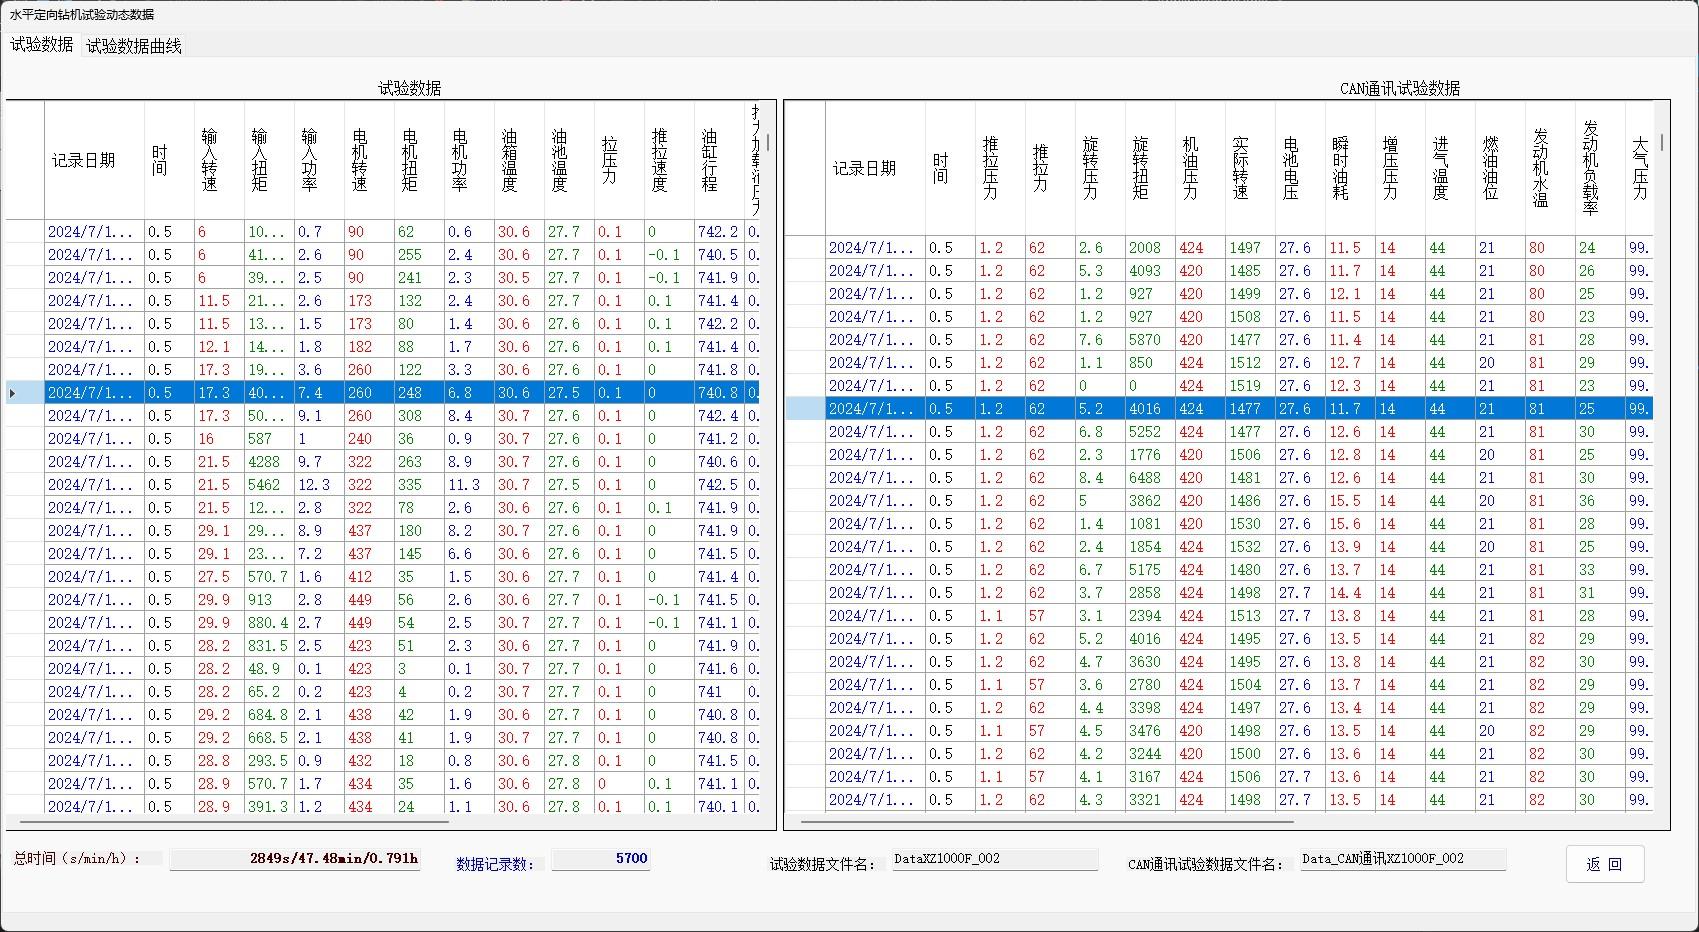The height and width of the screenshot is (932, 1699).
Task: Select the 电池电压 column header
Action: 1300,168
